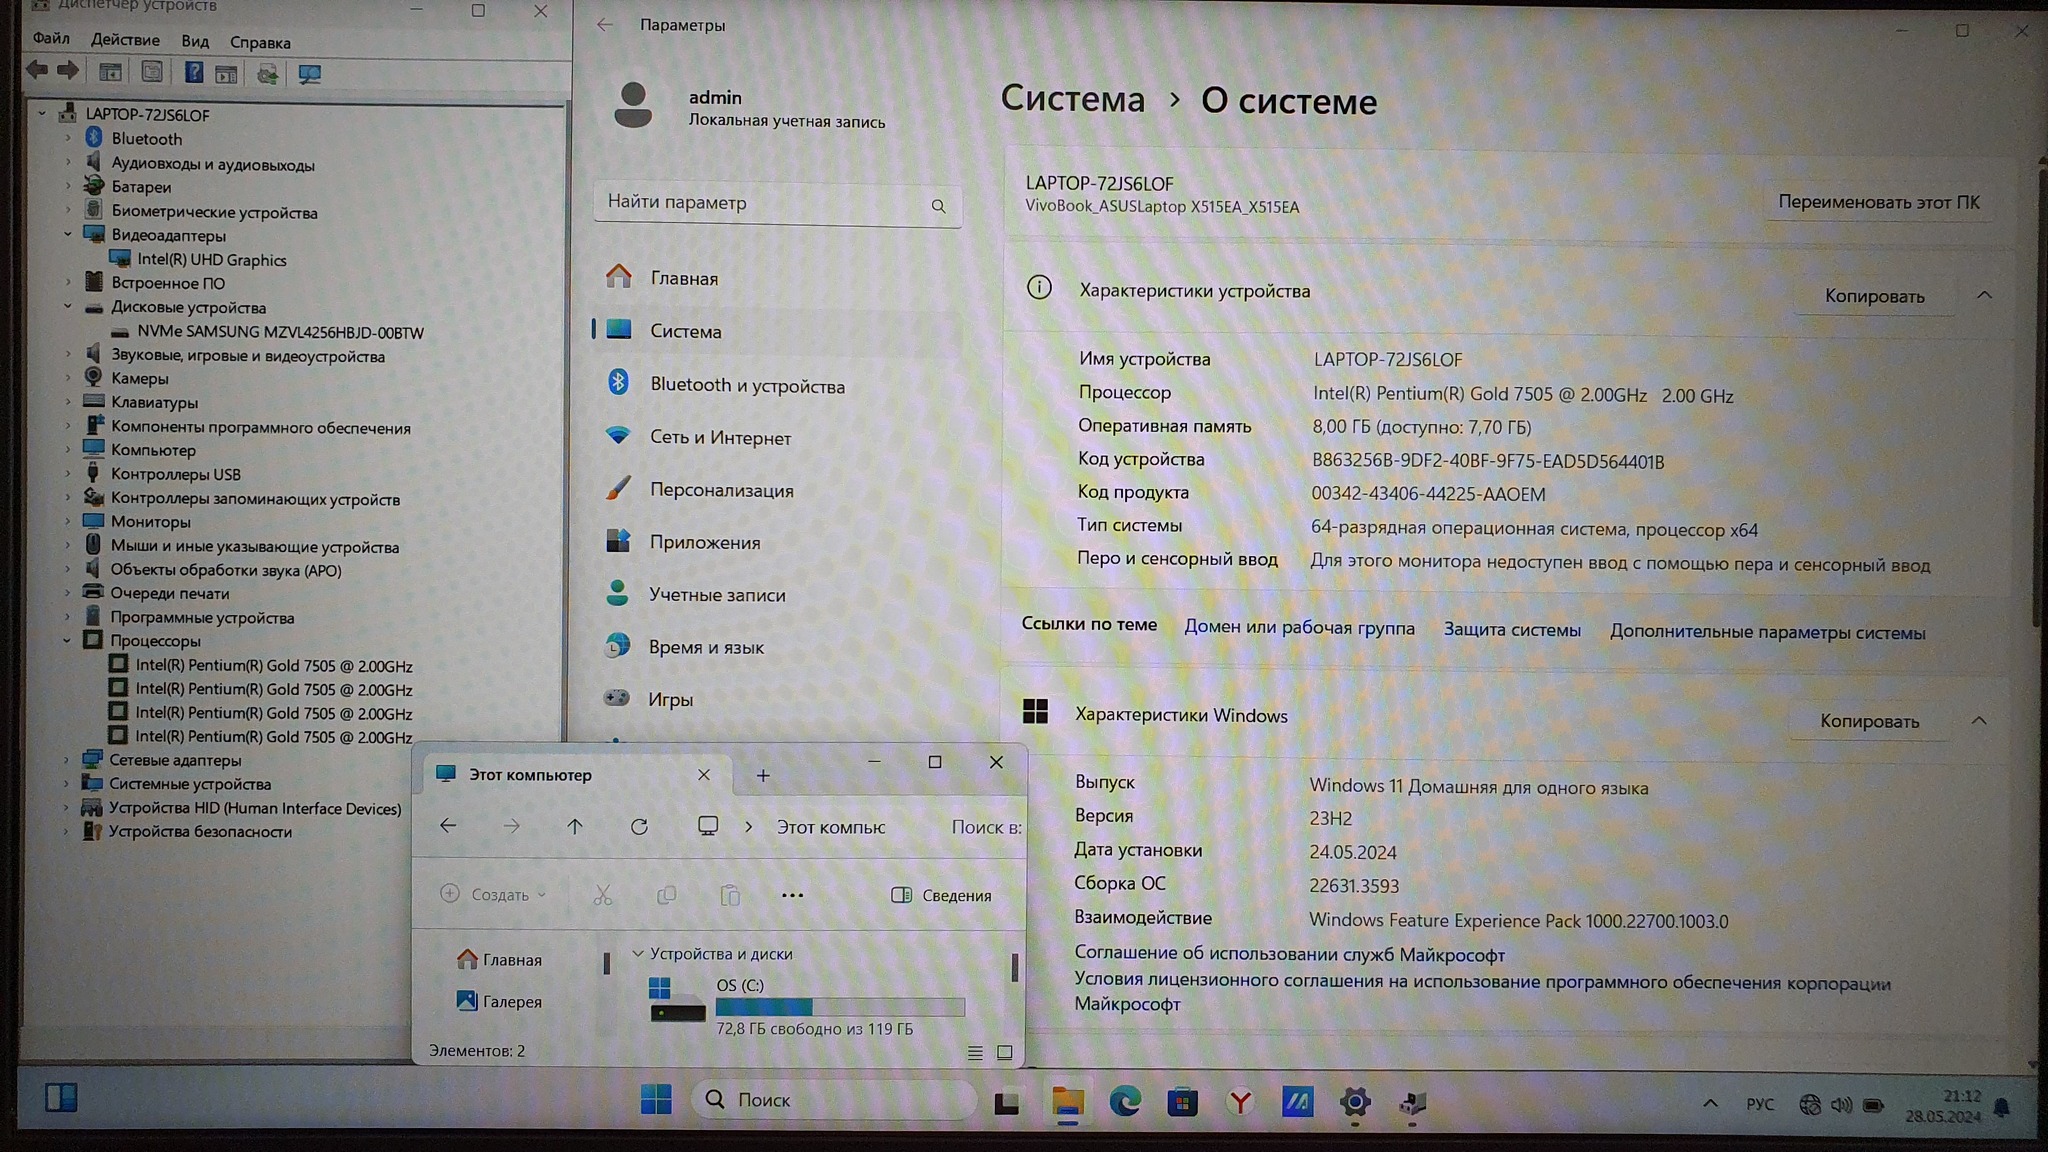
Task: Click the Widgets icon on taskbar
Action: [x=61, y=1097]
